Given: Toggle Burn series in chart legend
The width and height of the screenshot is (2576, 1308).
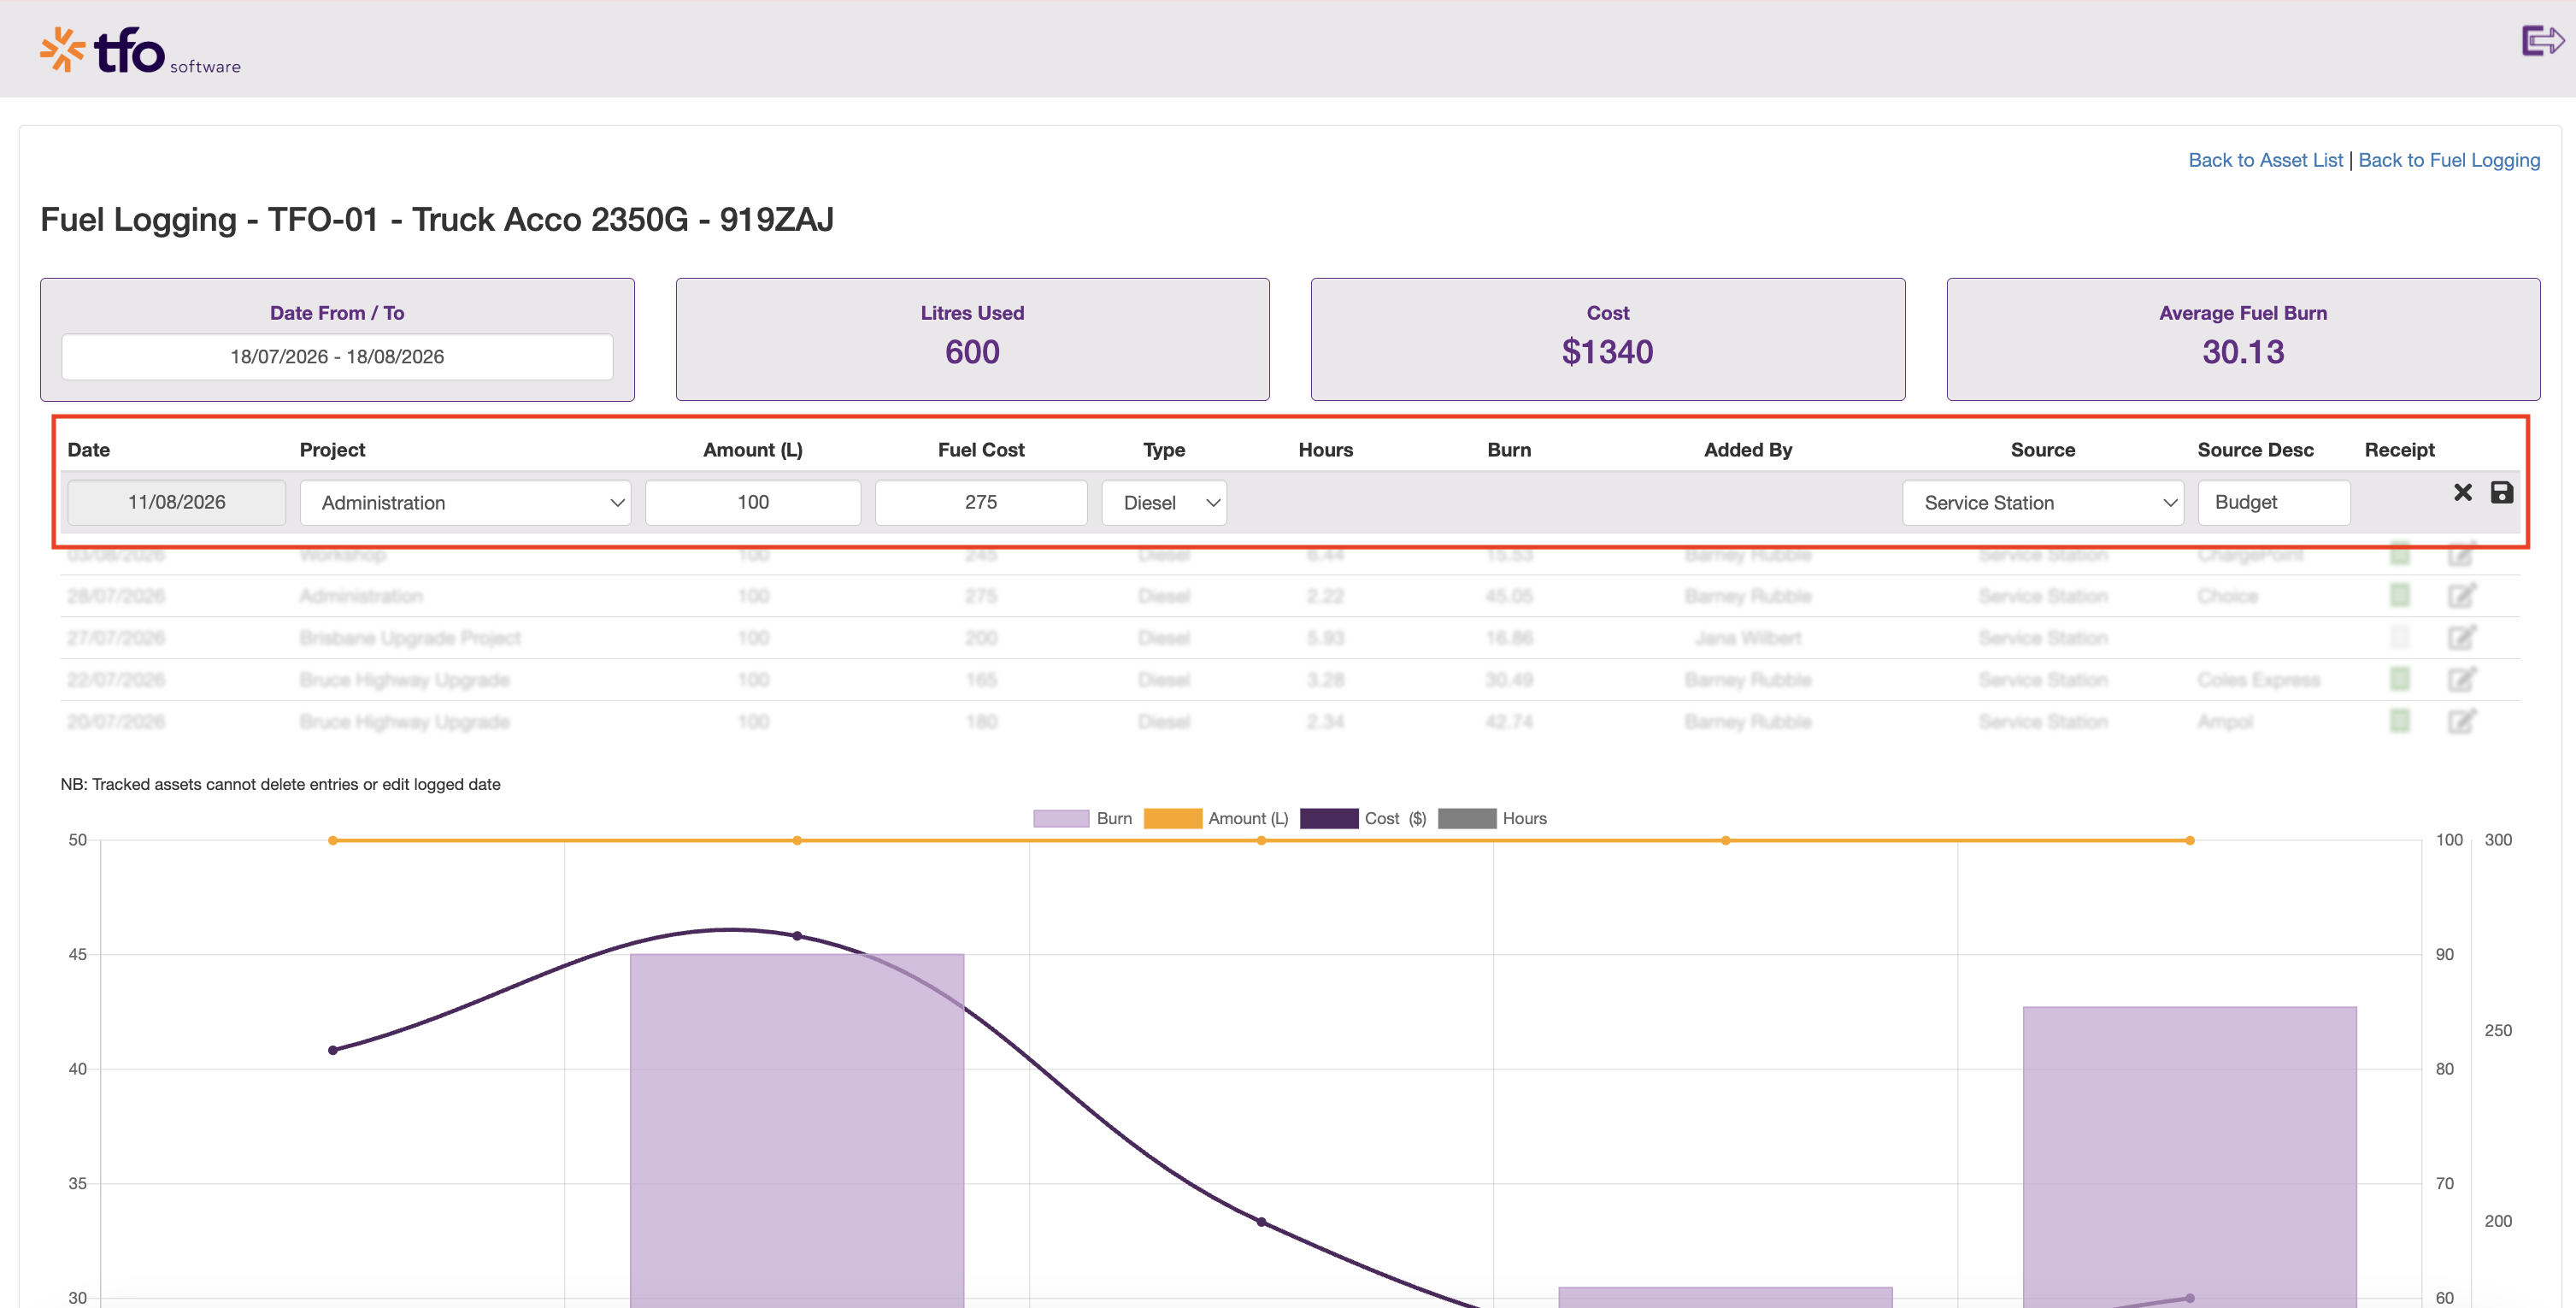Looking at the screenshot, I should tap(1082, 818).
